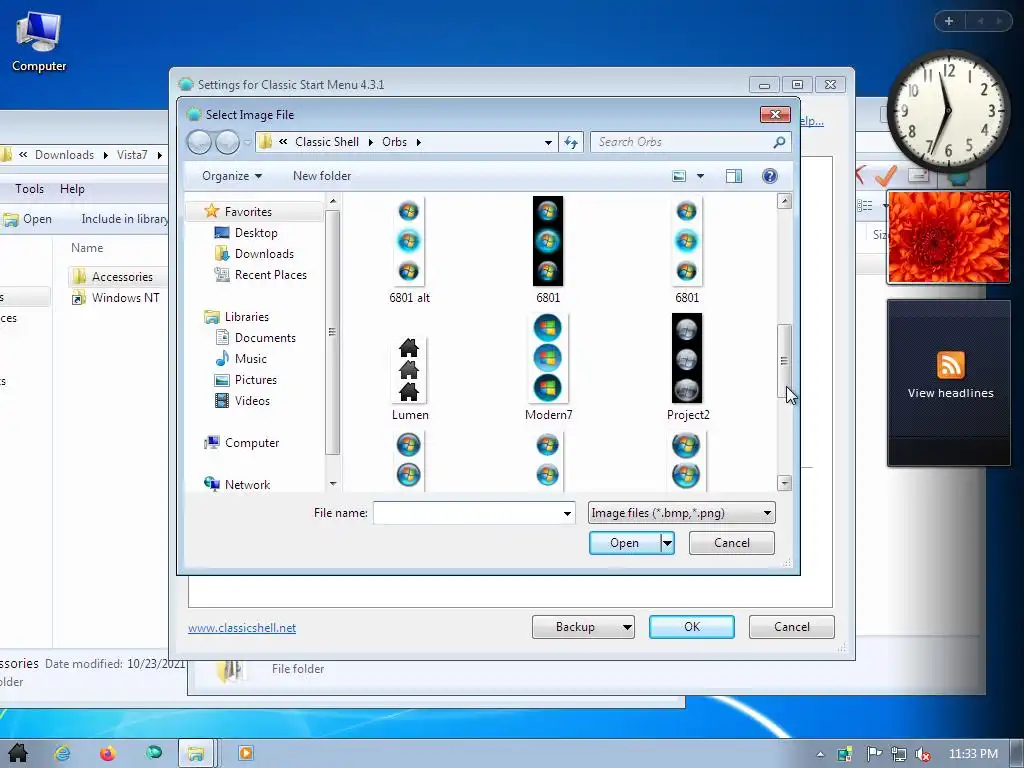Open the Tools menu in Explorer window
Screen dimensions: 1024x768
coord(29,189)
